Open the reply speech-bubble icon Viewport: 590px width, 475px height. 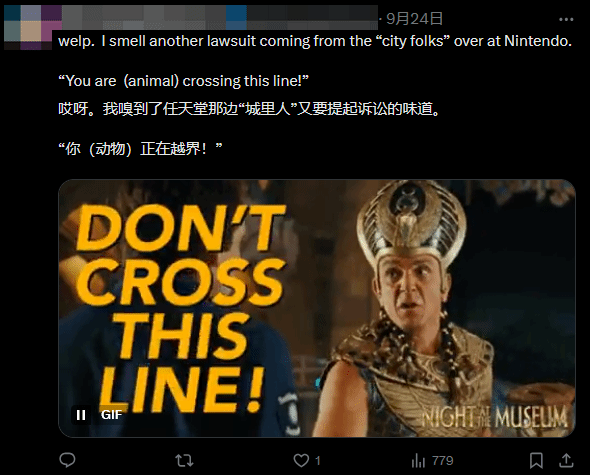coord(67,460)
